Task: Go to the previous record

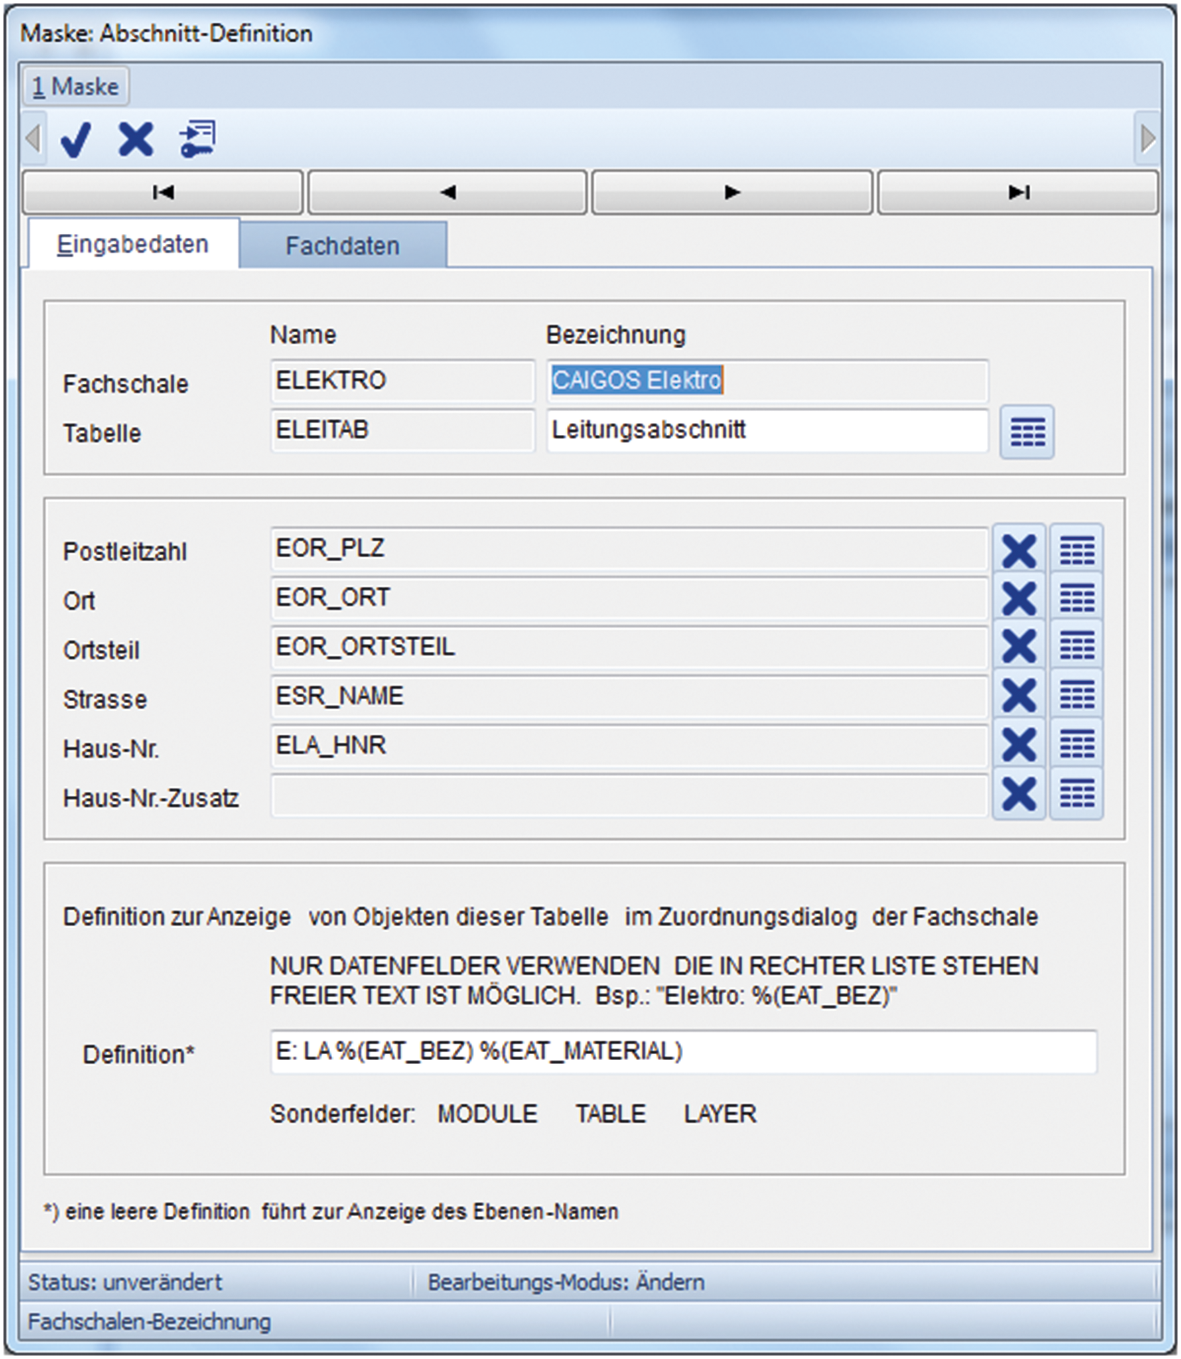Action: (447, 192)
